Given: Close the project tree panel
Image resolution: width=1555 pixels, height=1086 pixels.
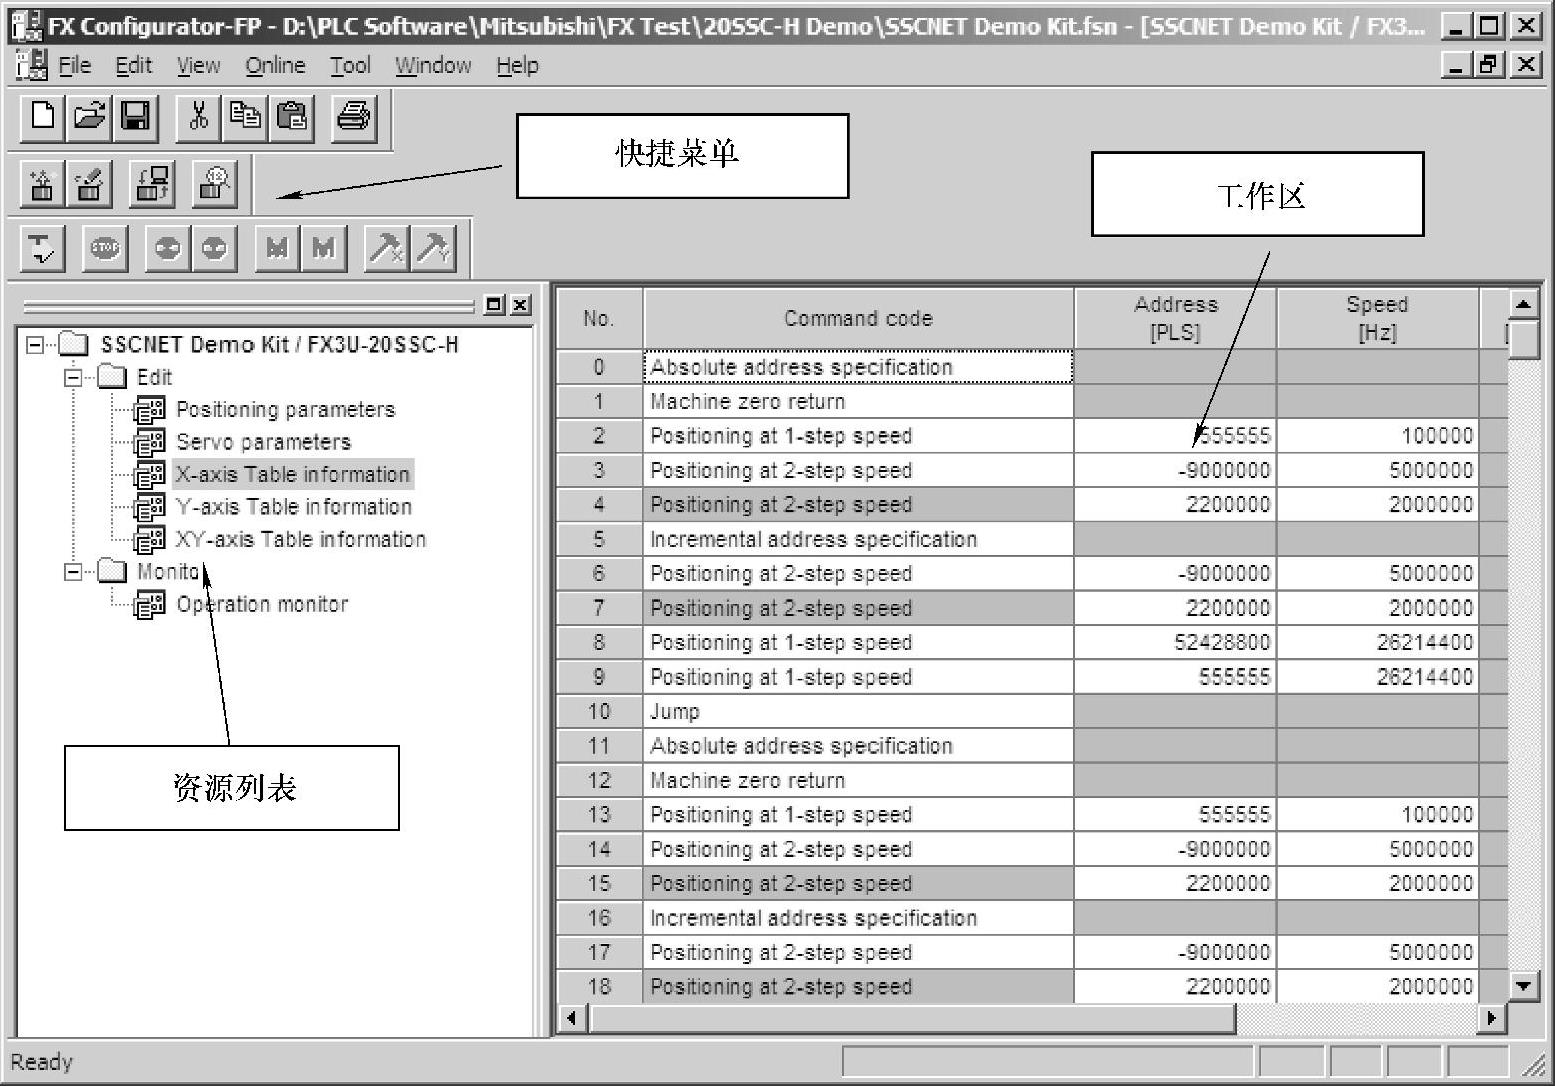Looking at the screenshot, I should 520,305.
